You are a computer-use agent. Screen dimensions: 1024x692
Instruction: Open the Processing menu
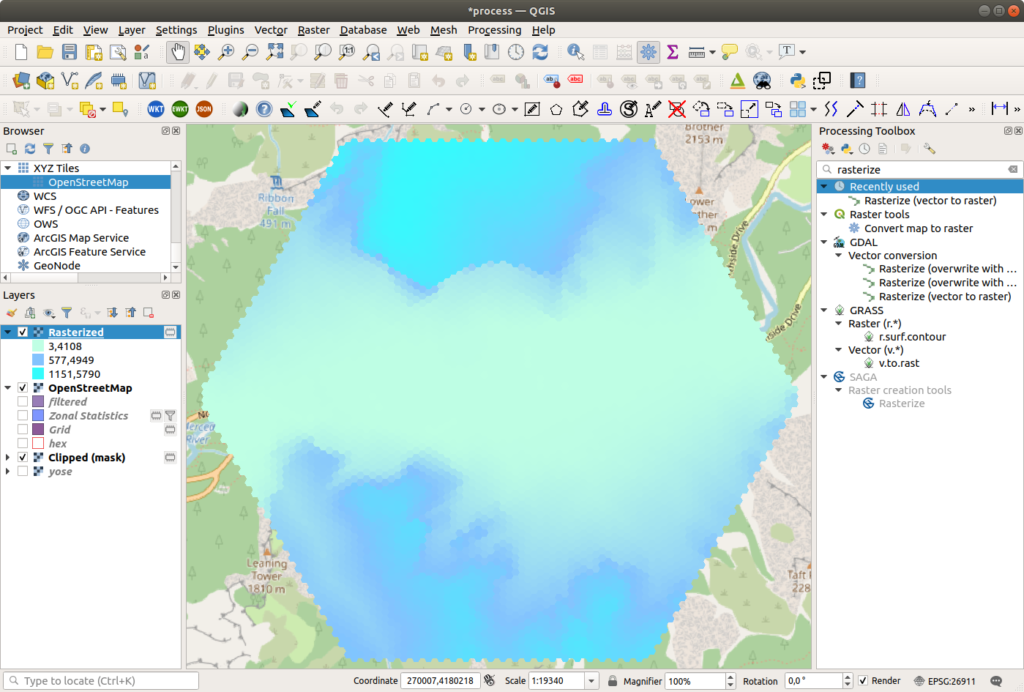(494, 30)
